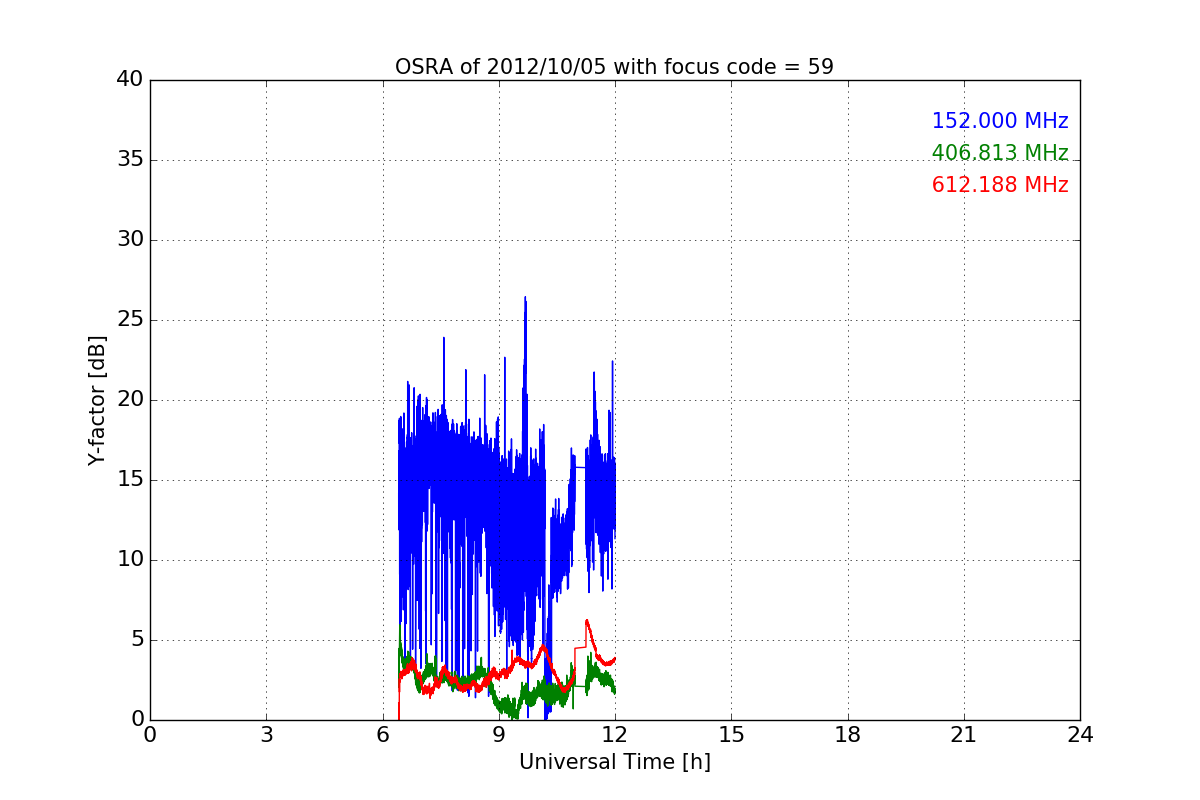
Task: Select the green '406.813 MHz' legend label
Action: [1000, 153]
